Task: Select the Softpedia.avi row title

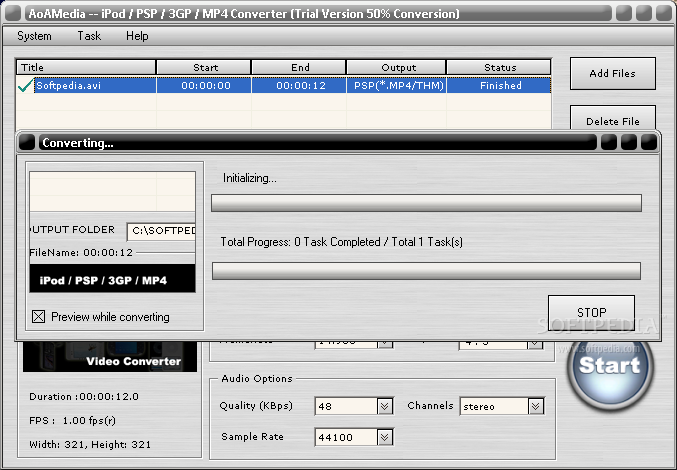Action: click(68, 85)
